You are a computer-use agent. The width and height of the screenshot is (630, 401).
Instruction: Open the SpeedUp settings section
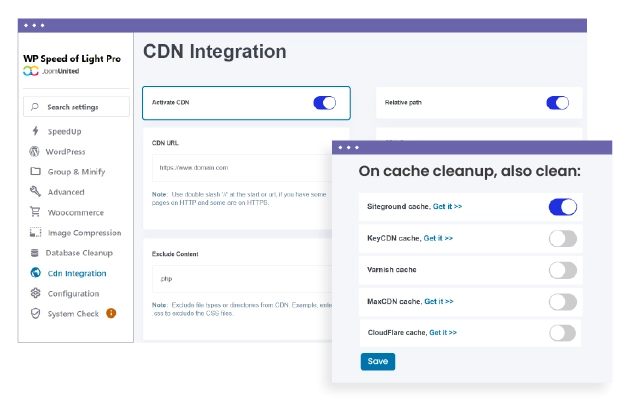[64, 131]
